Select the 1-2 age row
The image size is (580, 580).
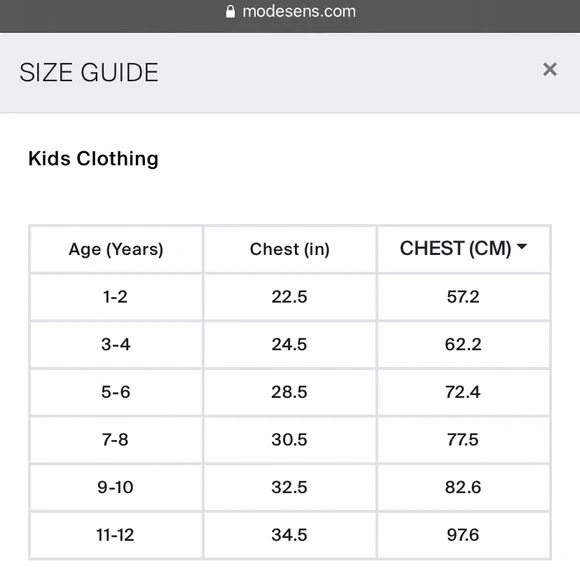pos(290,297)
